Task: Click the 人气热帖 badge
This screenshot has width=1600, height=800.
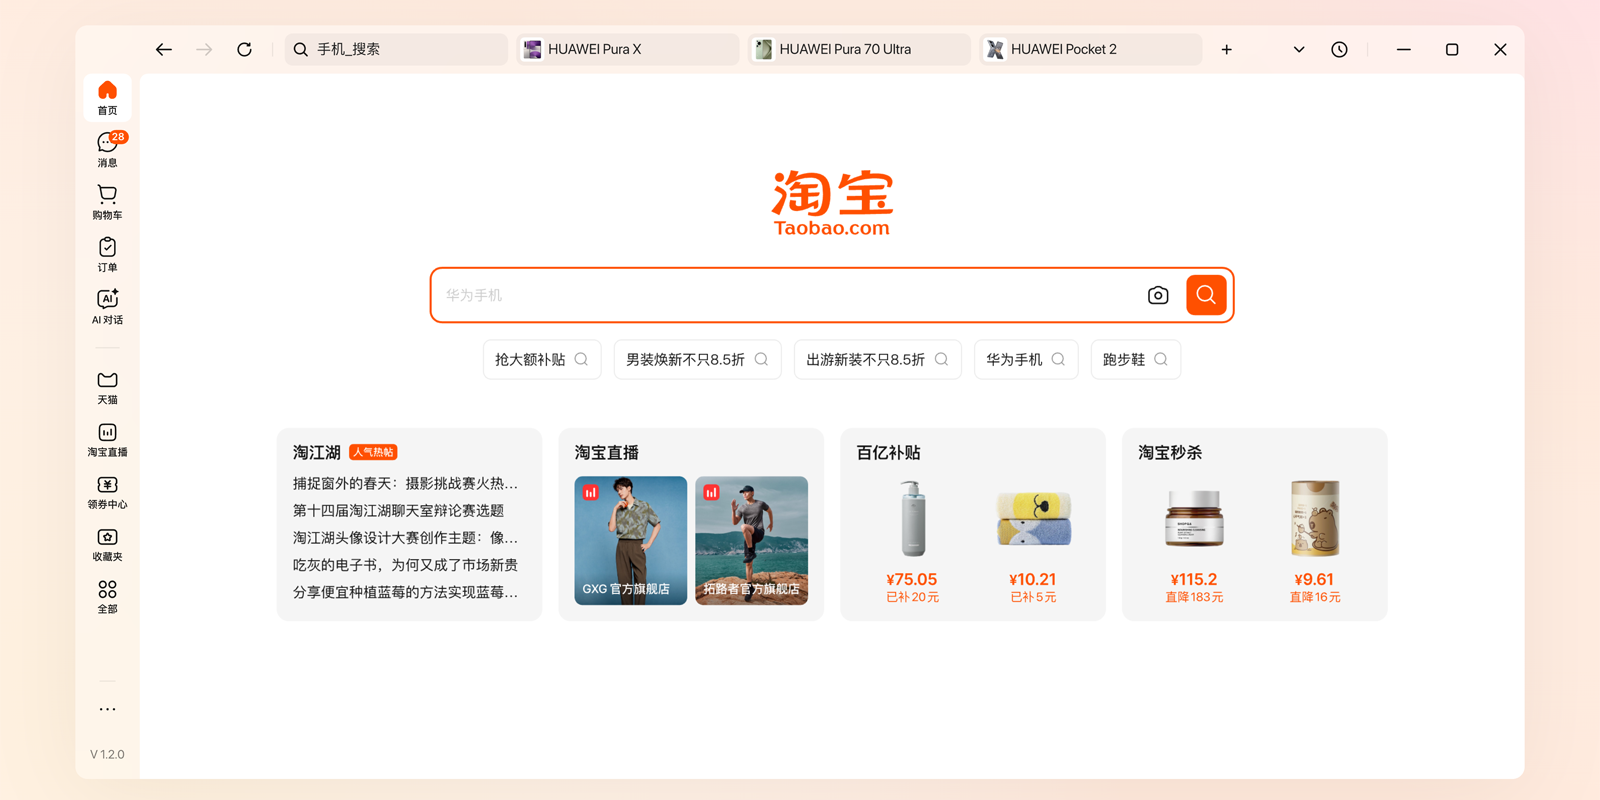Action: (x=373, y=452)
